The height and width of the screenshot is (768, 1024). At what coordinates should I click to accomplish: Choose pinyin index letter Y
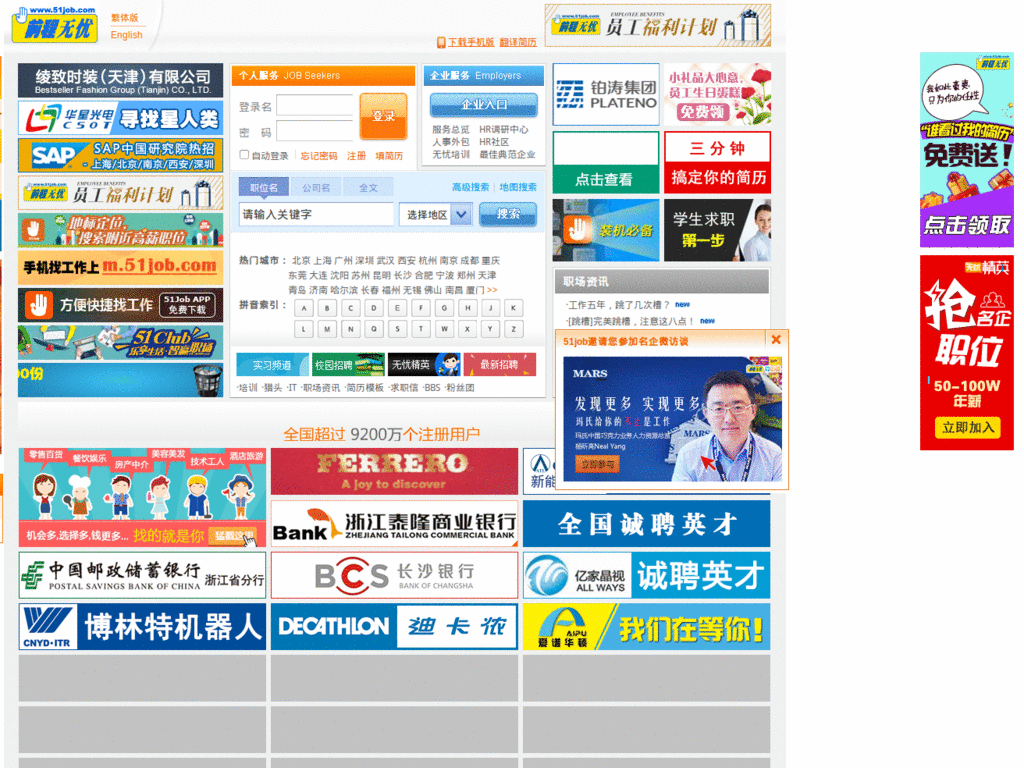pos(490,329)
